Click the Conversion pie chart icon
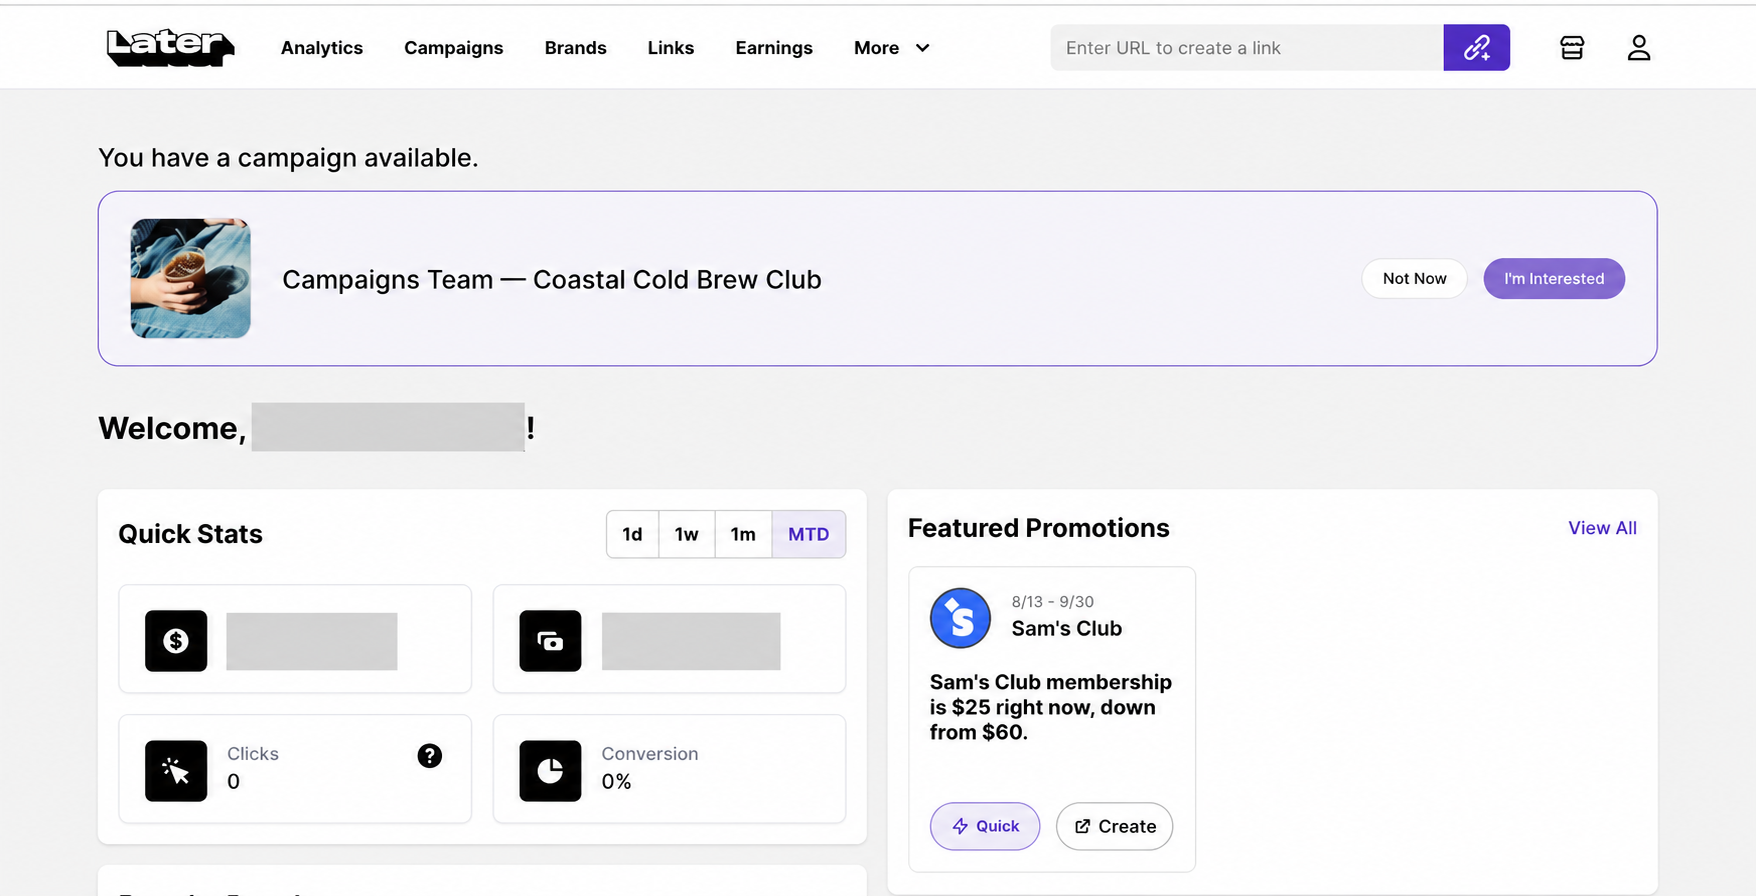 (550, 771)
